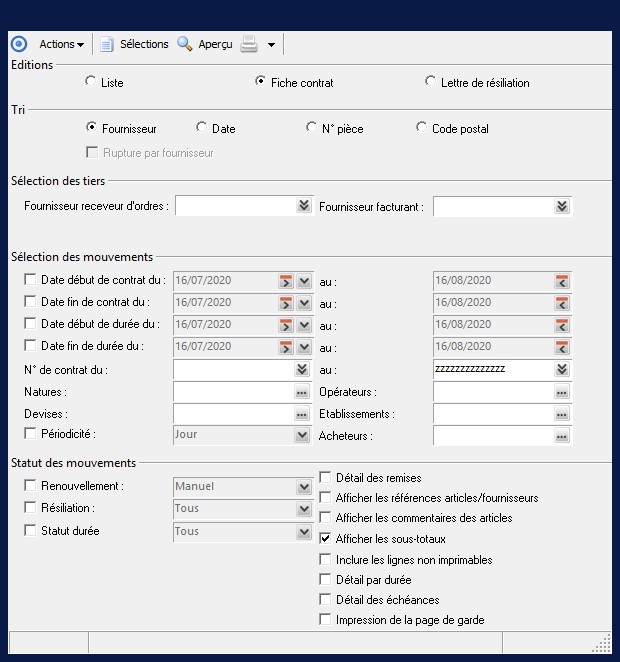
Task: Open the printer dropdown arrow in the toolbar
Action: click(x=271, y=45)
